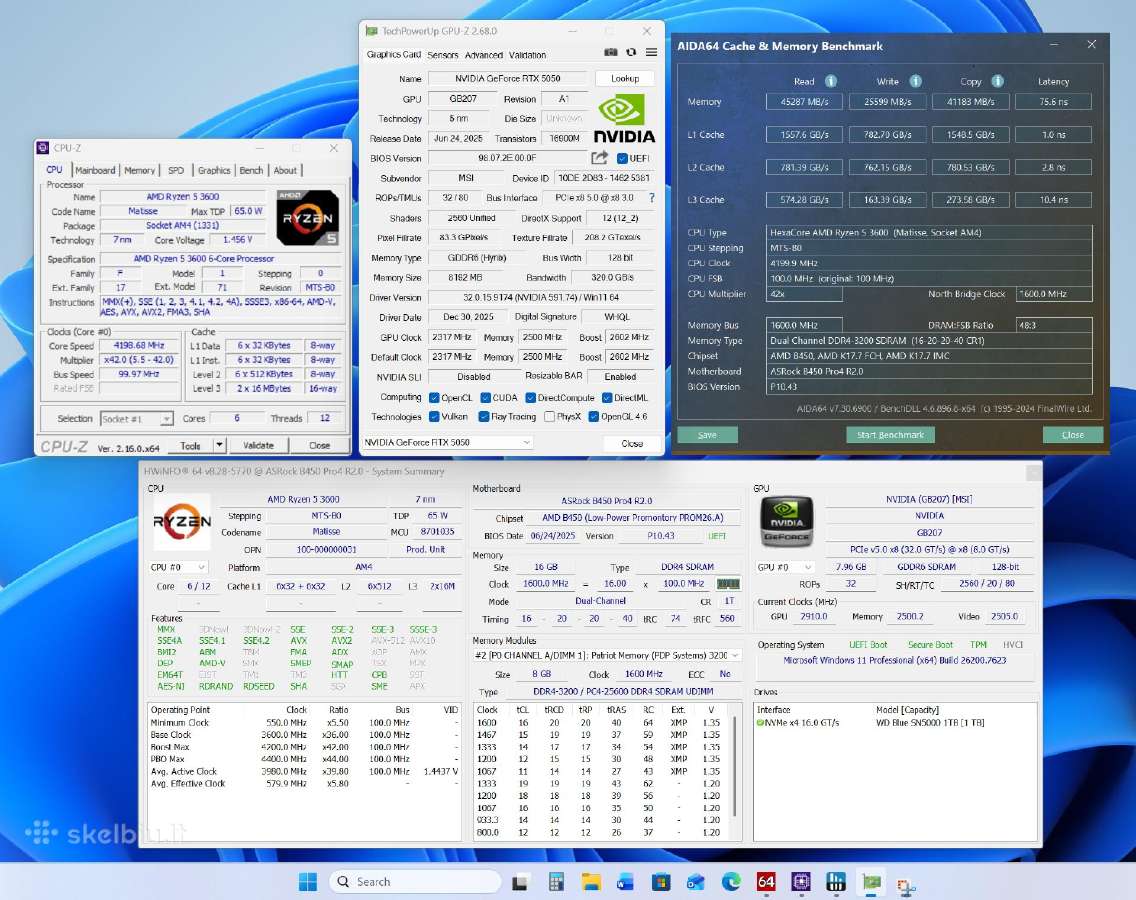Switch to the Mainboard tab in CPU-Z
The width and height of the screenshot is (1136, 900).
click(95, 170)
